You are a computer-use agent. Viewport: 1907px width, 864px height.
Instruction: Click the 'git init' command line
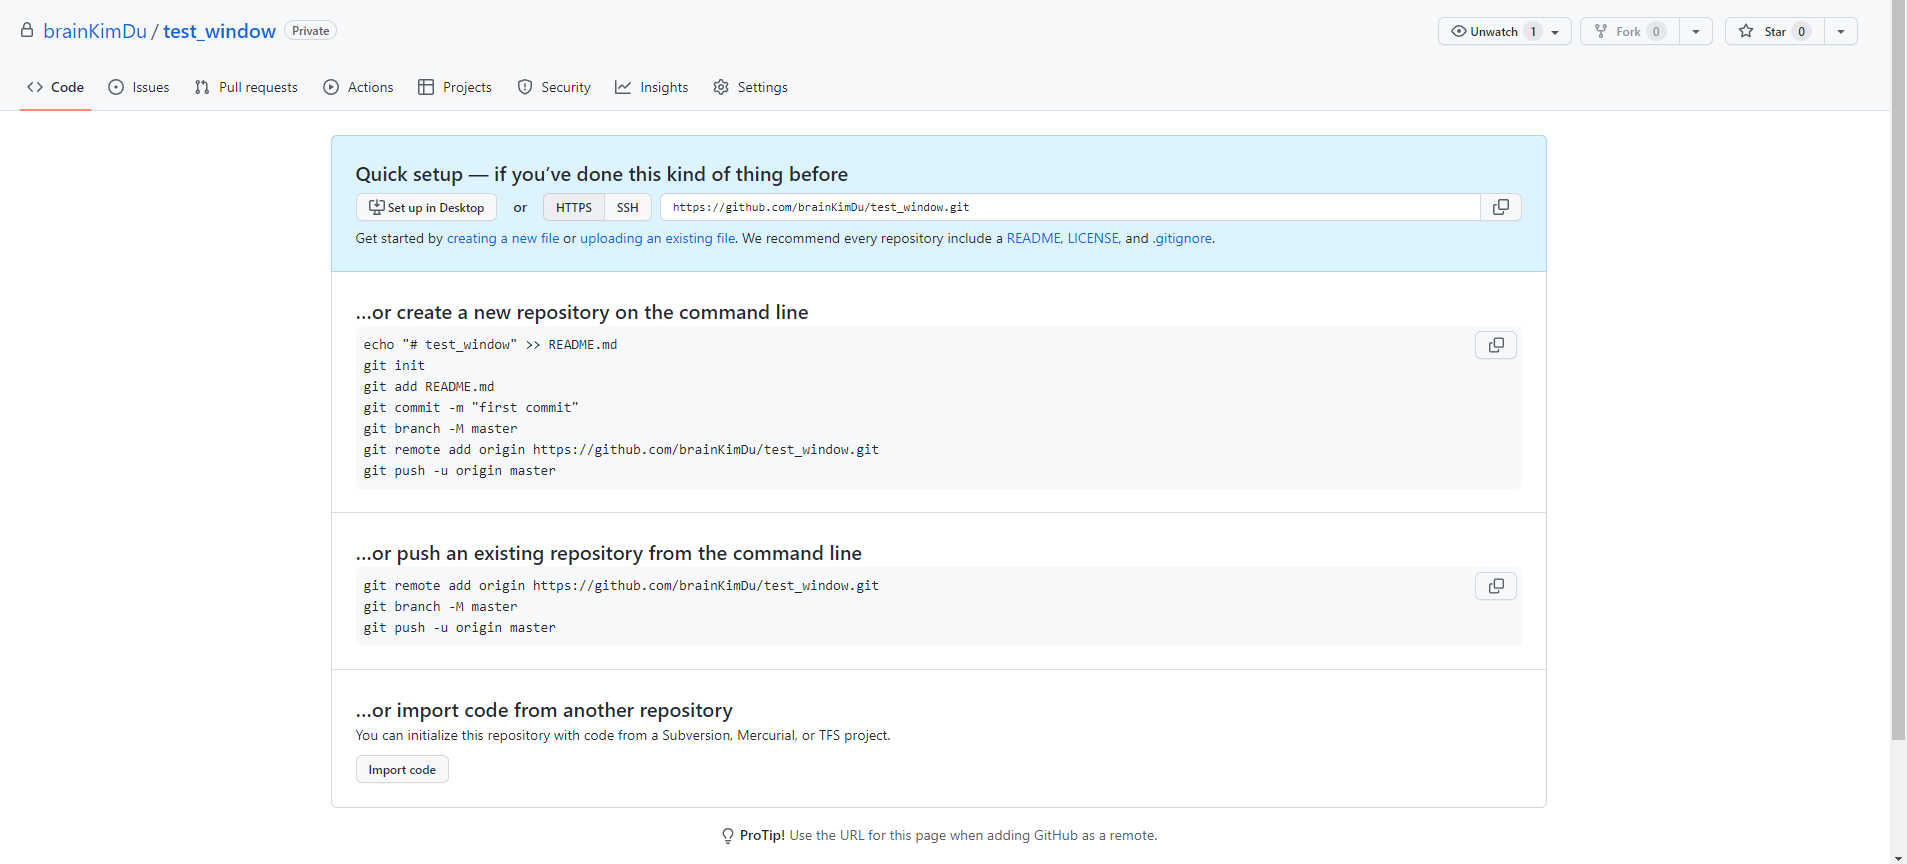(x=394, y=365)
